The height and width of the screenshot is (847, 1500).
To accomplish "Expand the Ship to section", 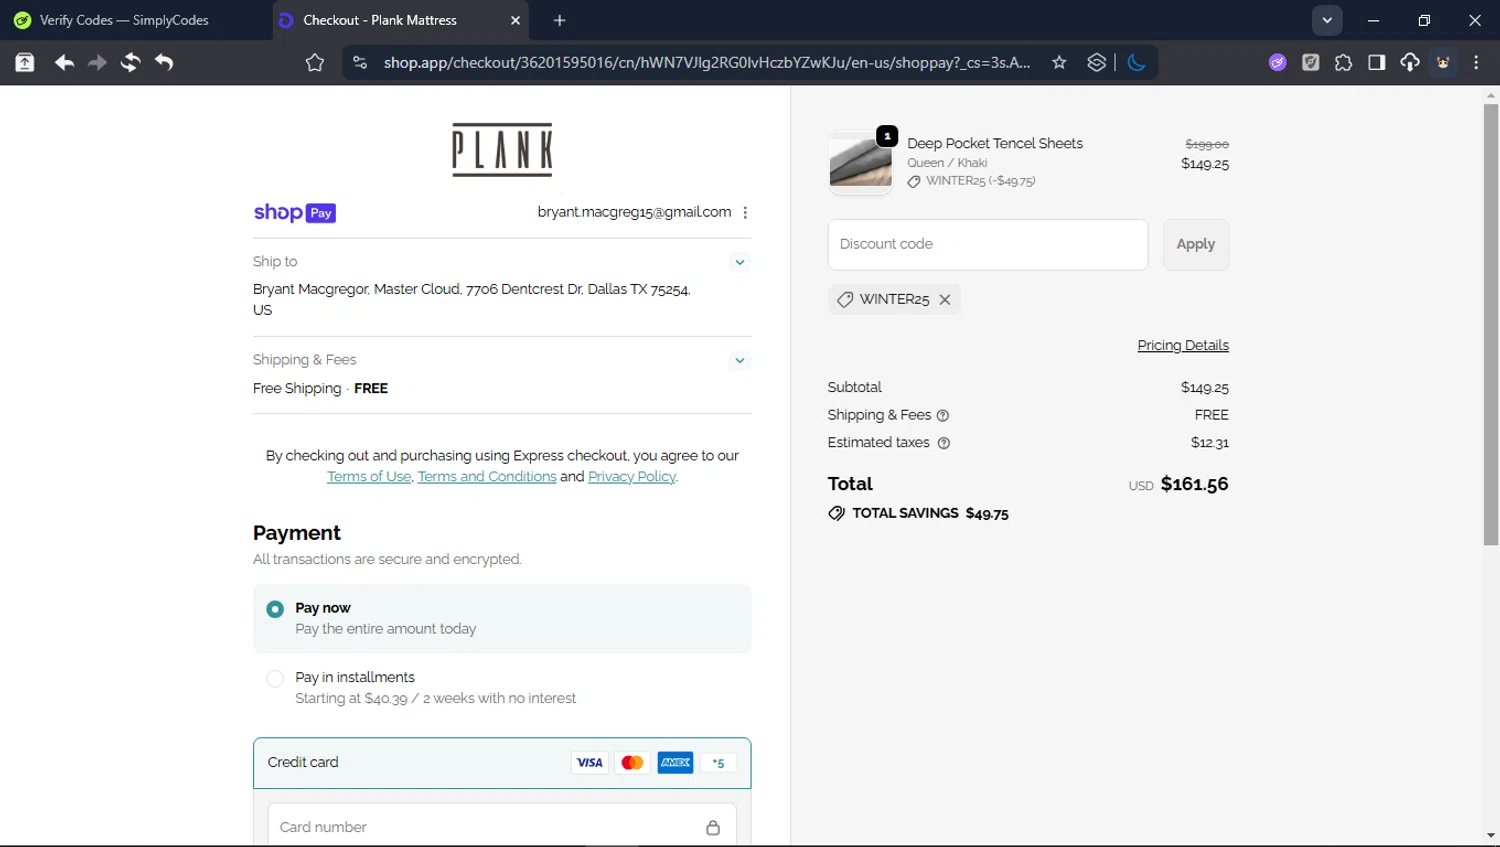I will point(739,262).
